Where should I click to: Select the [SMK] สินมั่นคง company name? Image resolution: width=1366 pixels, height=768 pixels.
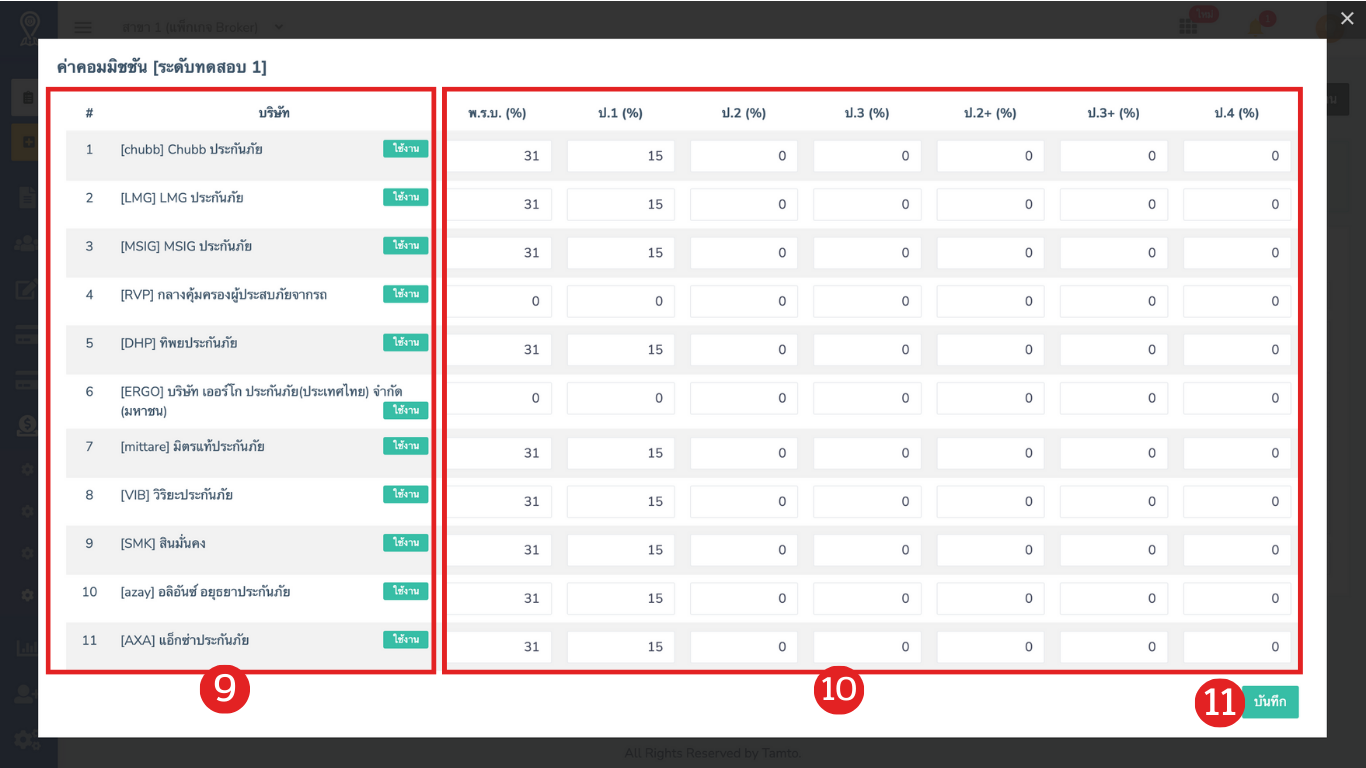tap(163, 543)
